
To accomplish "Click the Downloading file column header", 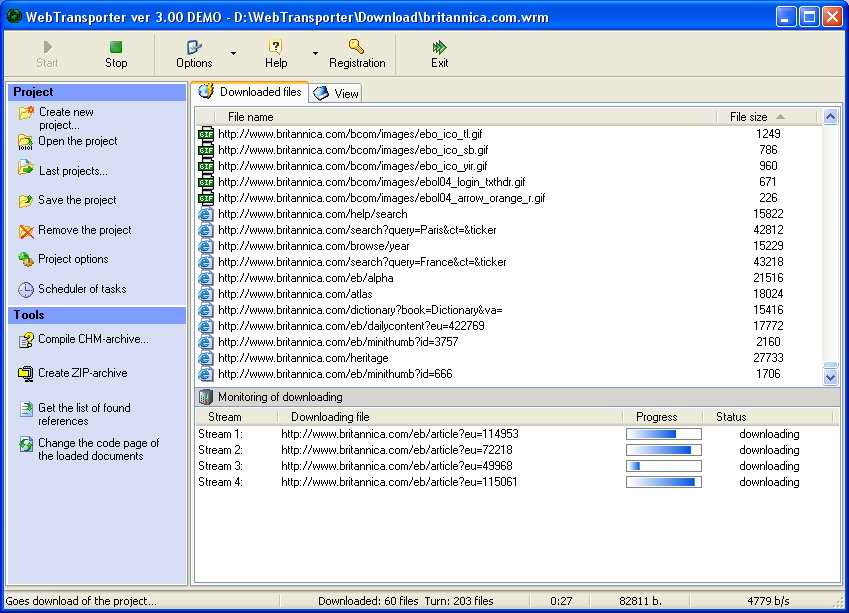I will pyautogui.click(x=449, y=416).
